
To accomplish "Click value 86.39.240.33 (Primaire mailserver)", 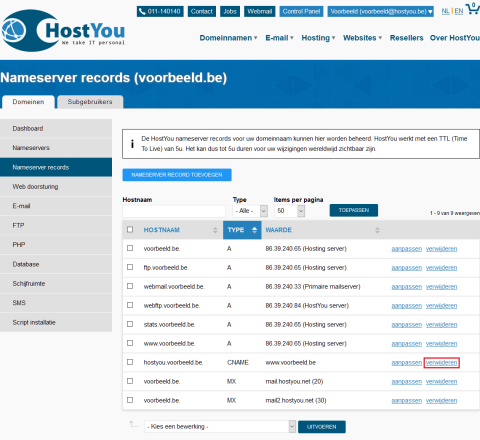I will pos(313,287).
